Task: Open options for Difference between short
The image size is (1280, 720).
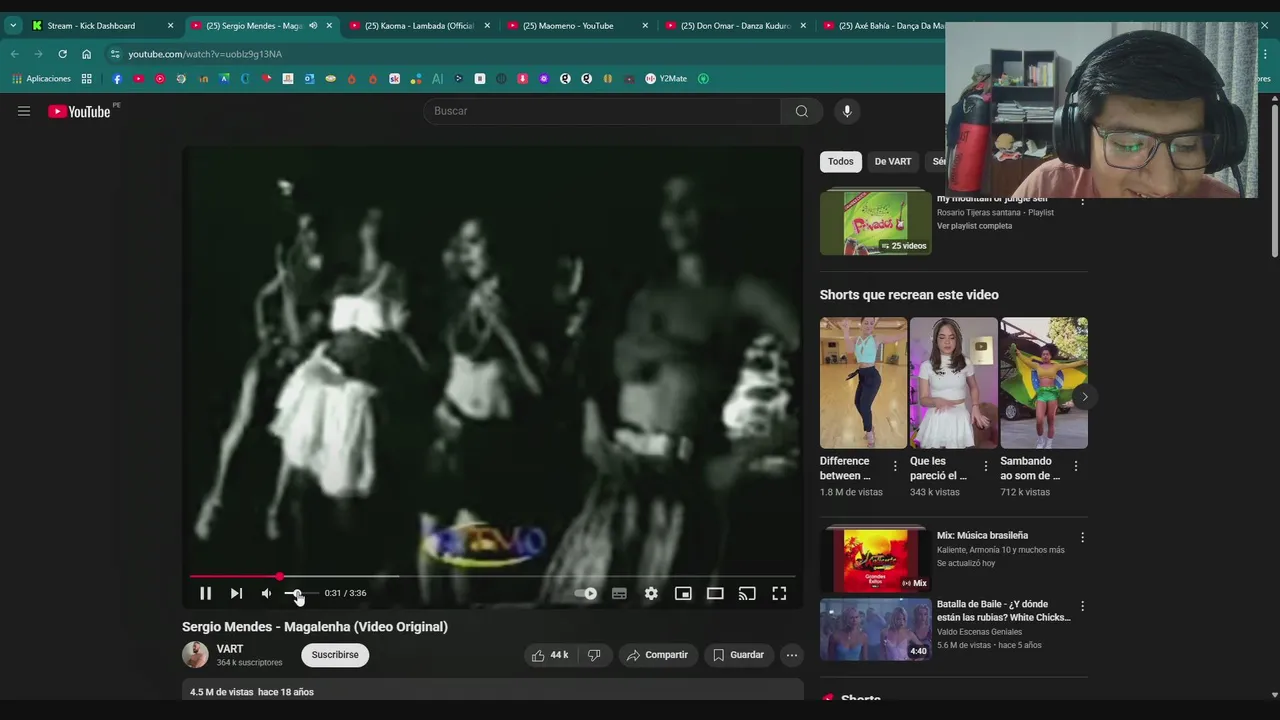Action: (895, 466)
